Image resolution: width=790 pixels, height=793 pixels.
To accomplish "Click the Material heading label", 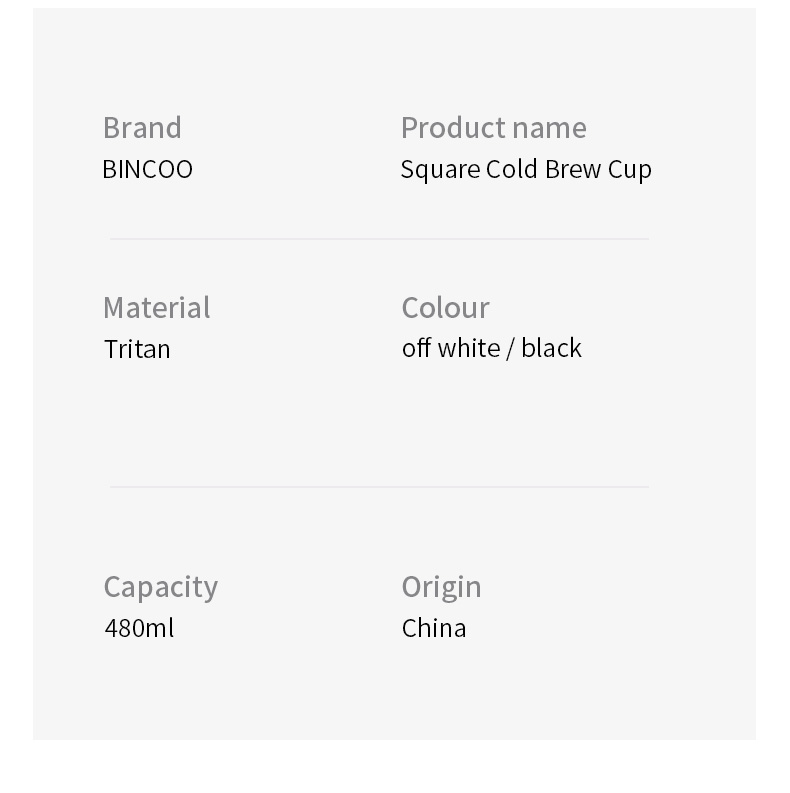I will tap(156, 307).
